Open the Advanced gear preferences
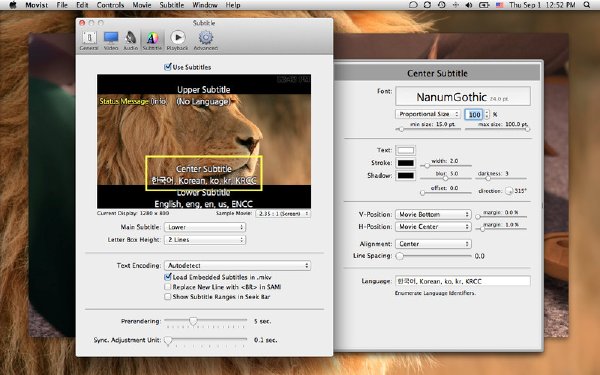The width and height of the screenshot is (600, 375). 205,41
